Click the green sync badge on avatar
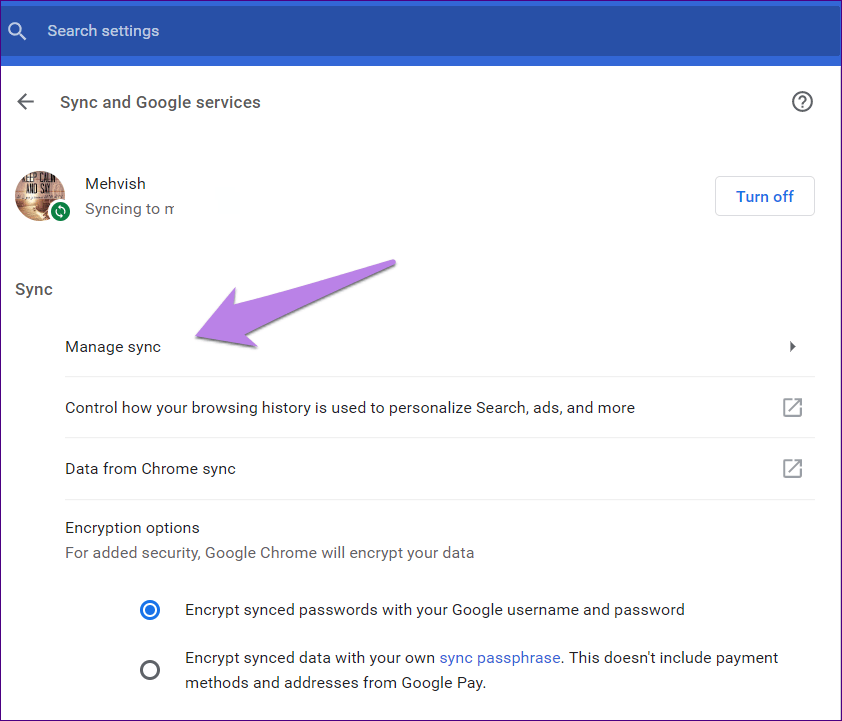 pos(61,212)
